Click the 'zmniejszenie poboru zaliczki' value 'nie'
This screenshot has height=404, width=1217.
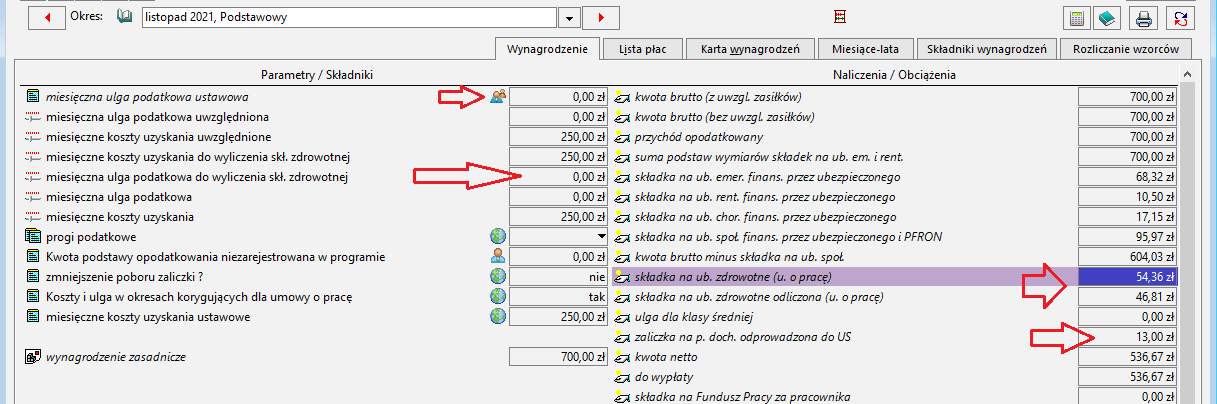pyautogui.click(x=559, y=277)
